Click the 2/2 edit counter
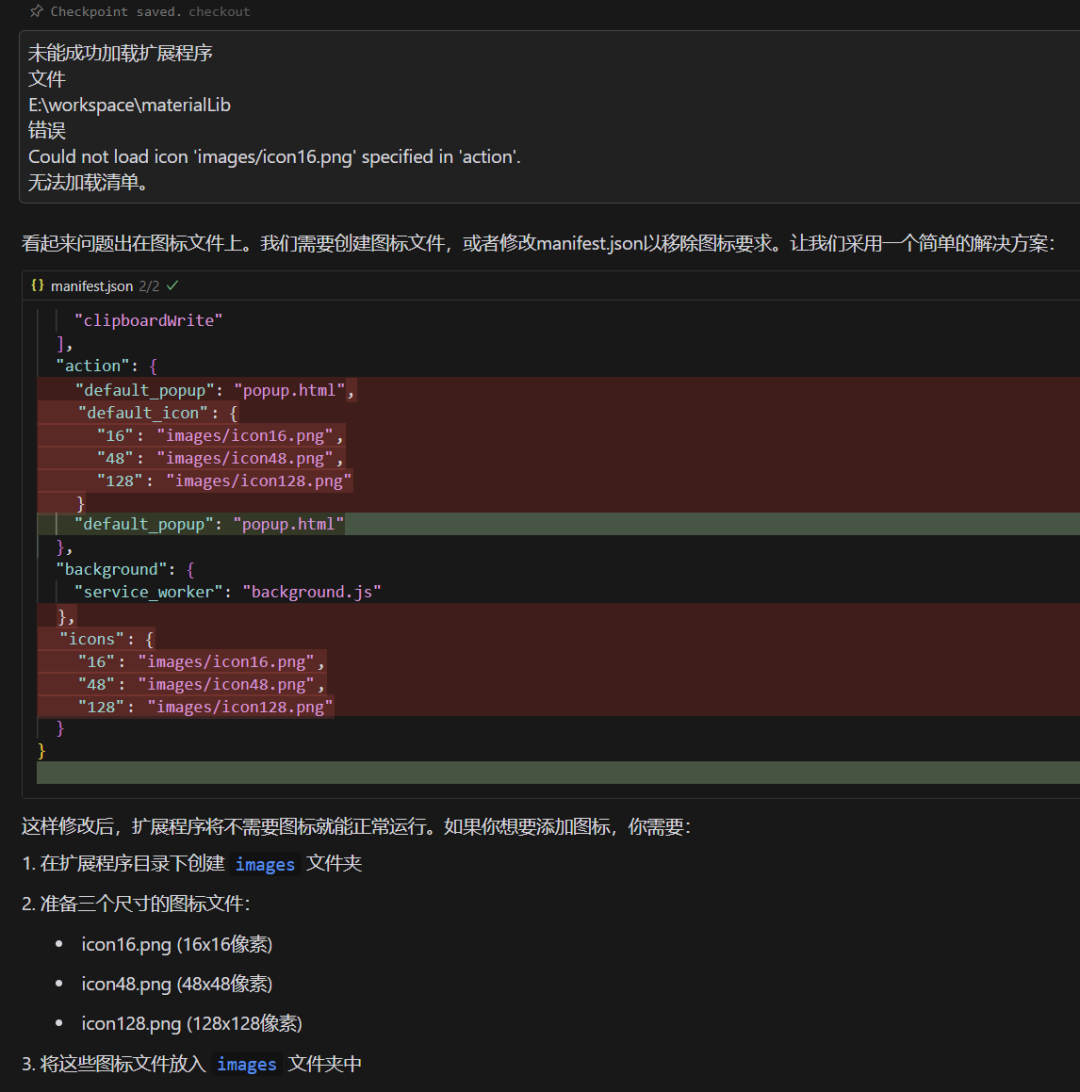1080x1092 pixels. pyautogui.click(x=149, y=286)
